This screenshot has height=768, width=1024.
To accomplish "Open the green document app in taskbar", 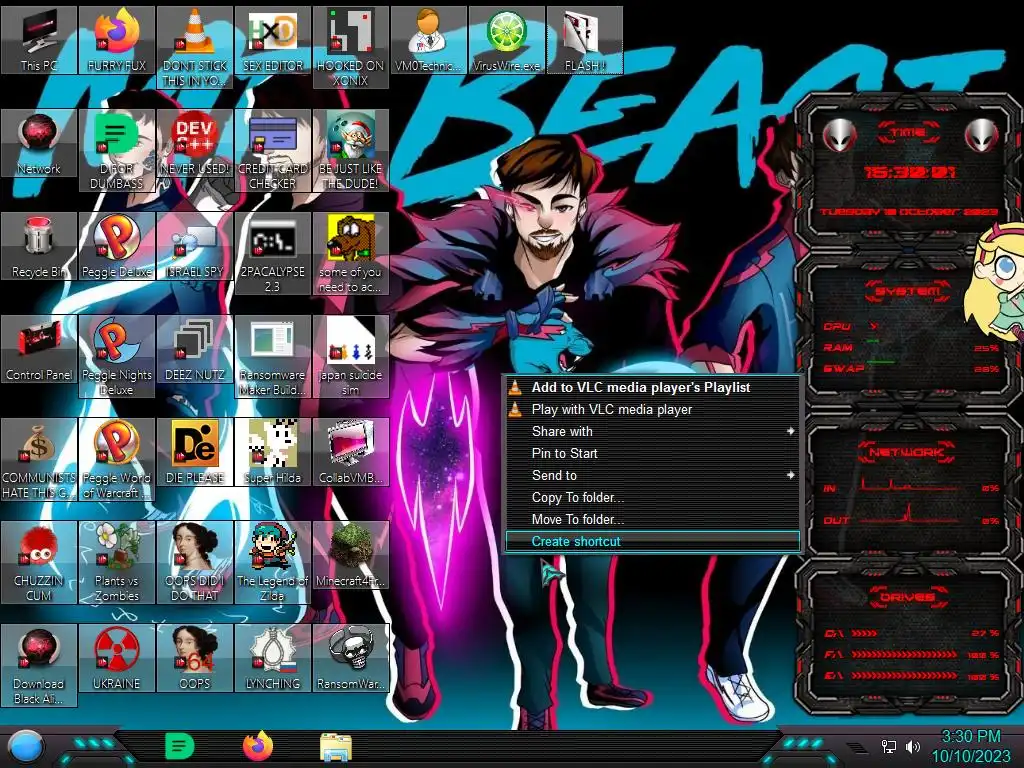I will pyautogui.click(x=179, y=746).
